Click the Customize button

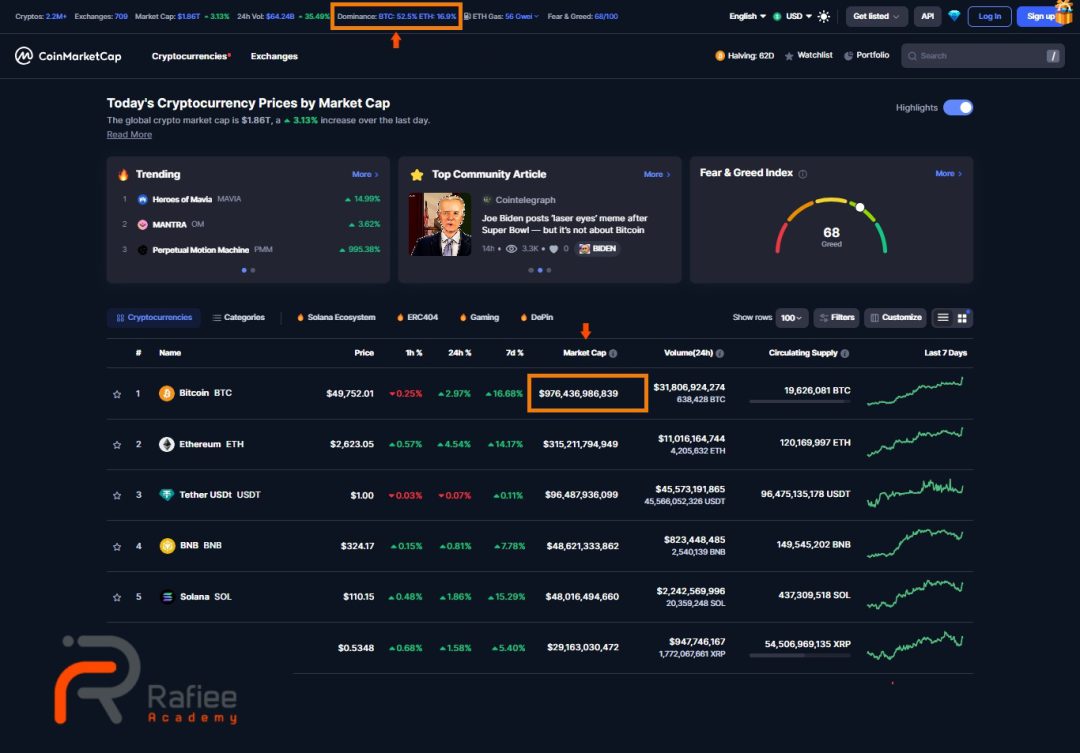coord(895,318)
